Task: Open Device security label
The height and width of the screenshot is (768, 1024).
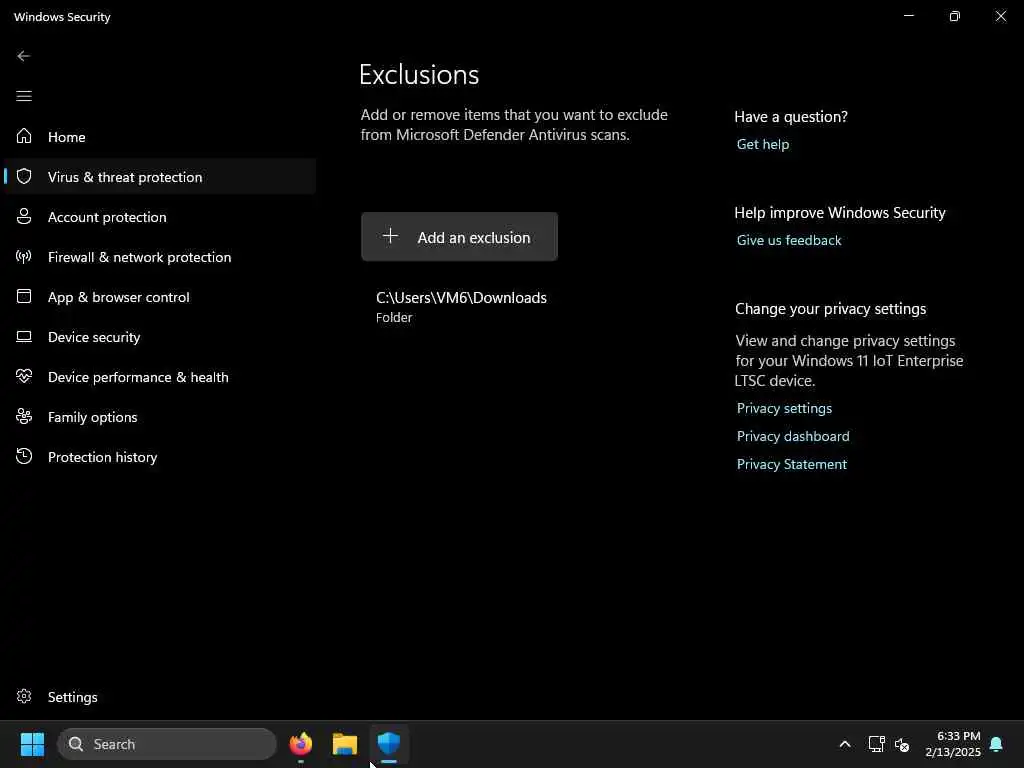Action: coord(94,337)
